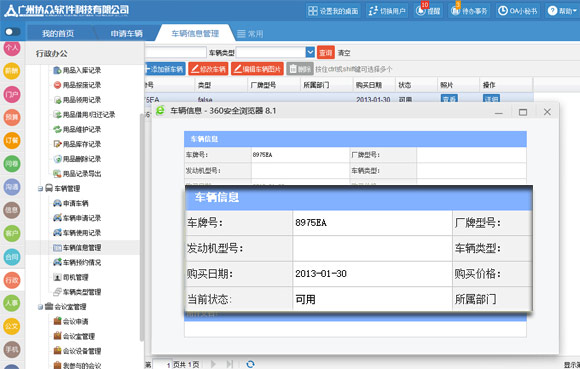Click the 编辑车辆图片 button

pos(257,69)
